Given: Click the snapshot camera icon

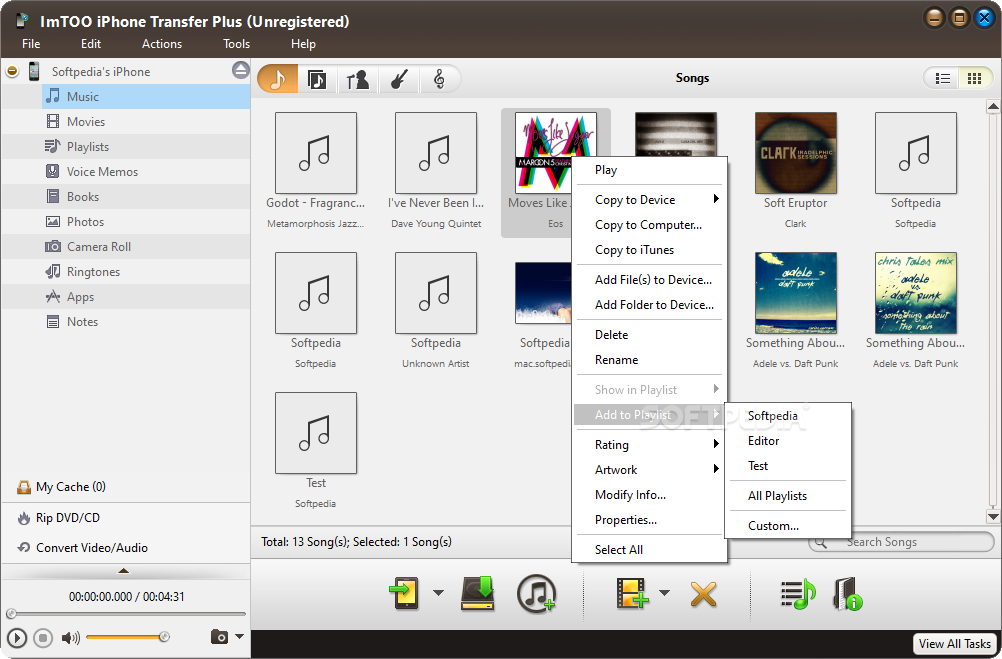Looking at the screenshot, I should click(x=219, y=637).
